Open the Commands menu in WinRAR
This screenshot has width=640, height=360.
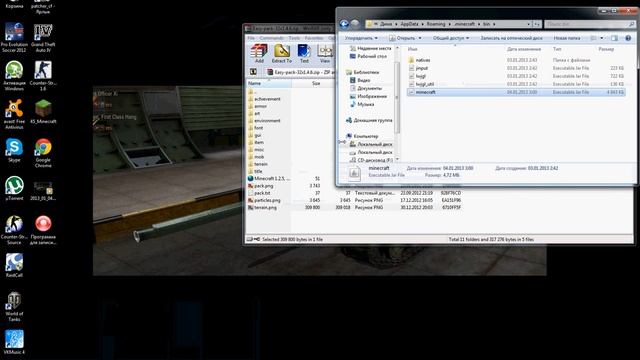coord(271,38)
